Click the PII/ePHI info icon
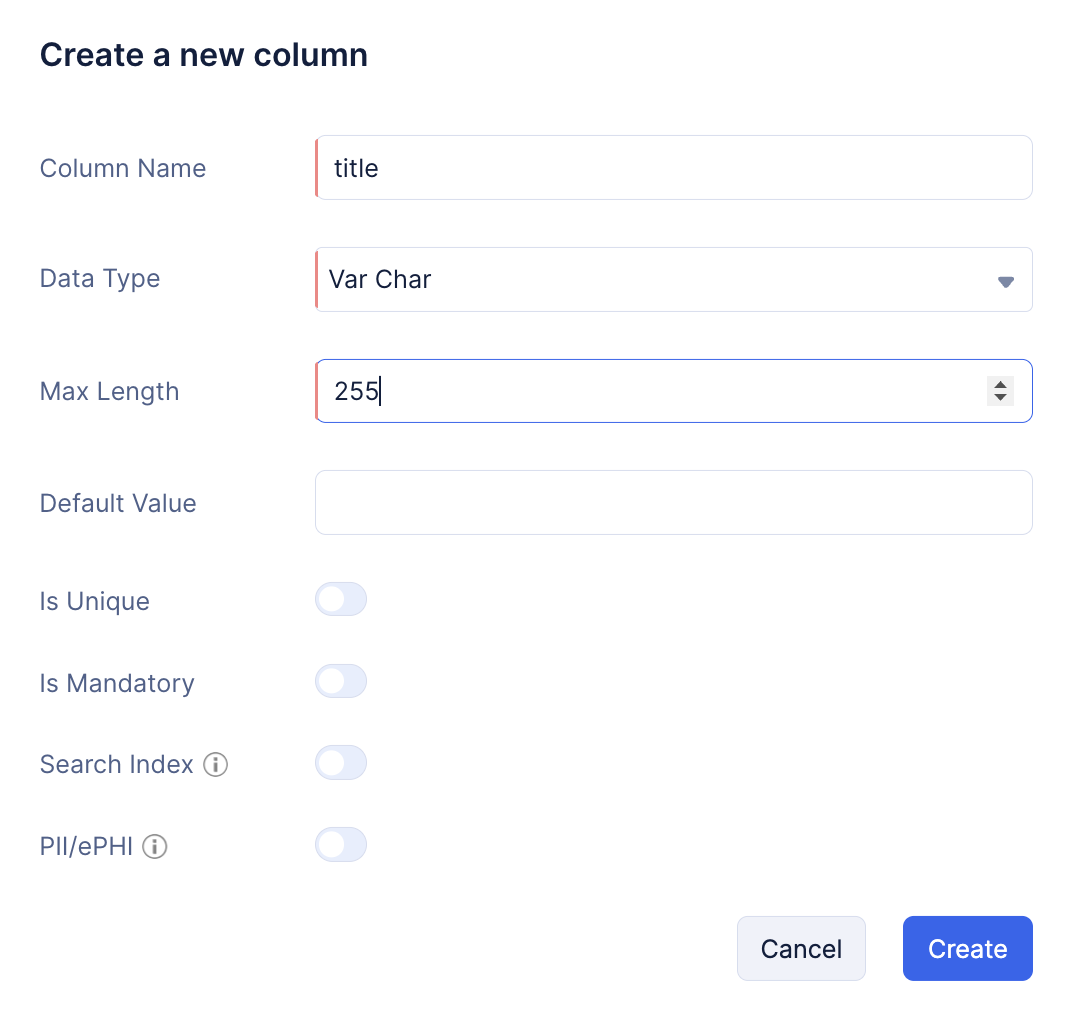 tap(155, 846)
